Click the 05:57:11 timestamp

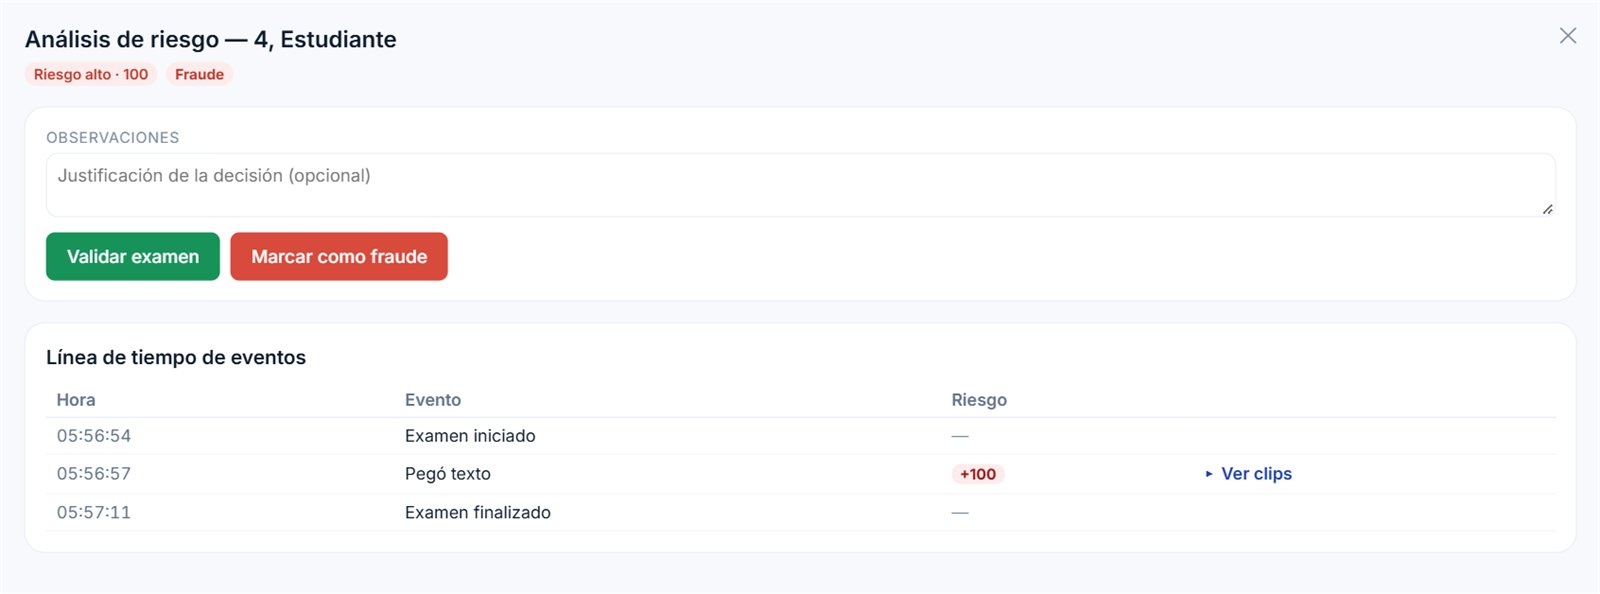[94, 512]
